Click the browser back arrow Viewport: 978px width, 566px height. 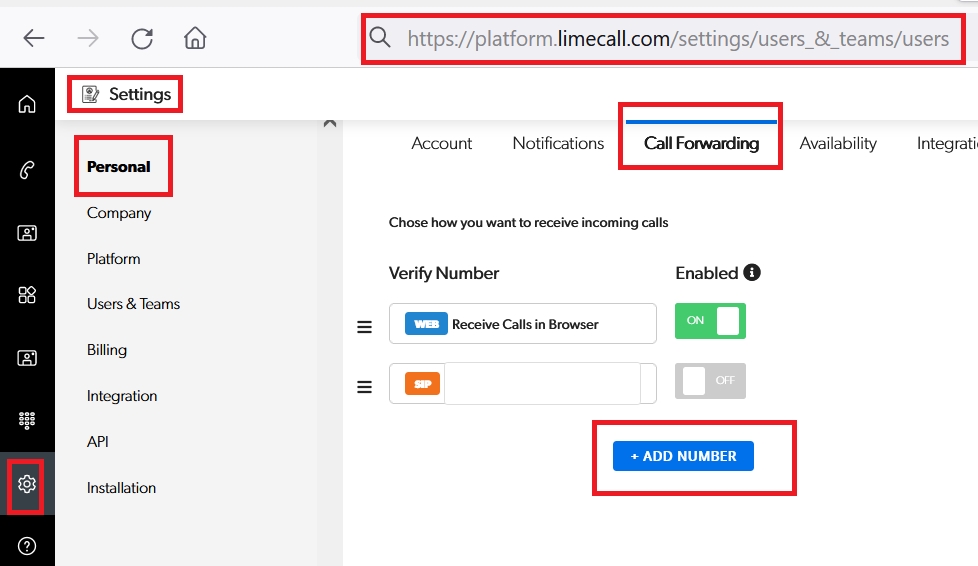pos(34,38)
